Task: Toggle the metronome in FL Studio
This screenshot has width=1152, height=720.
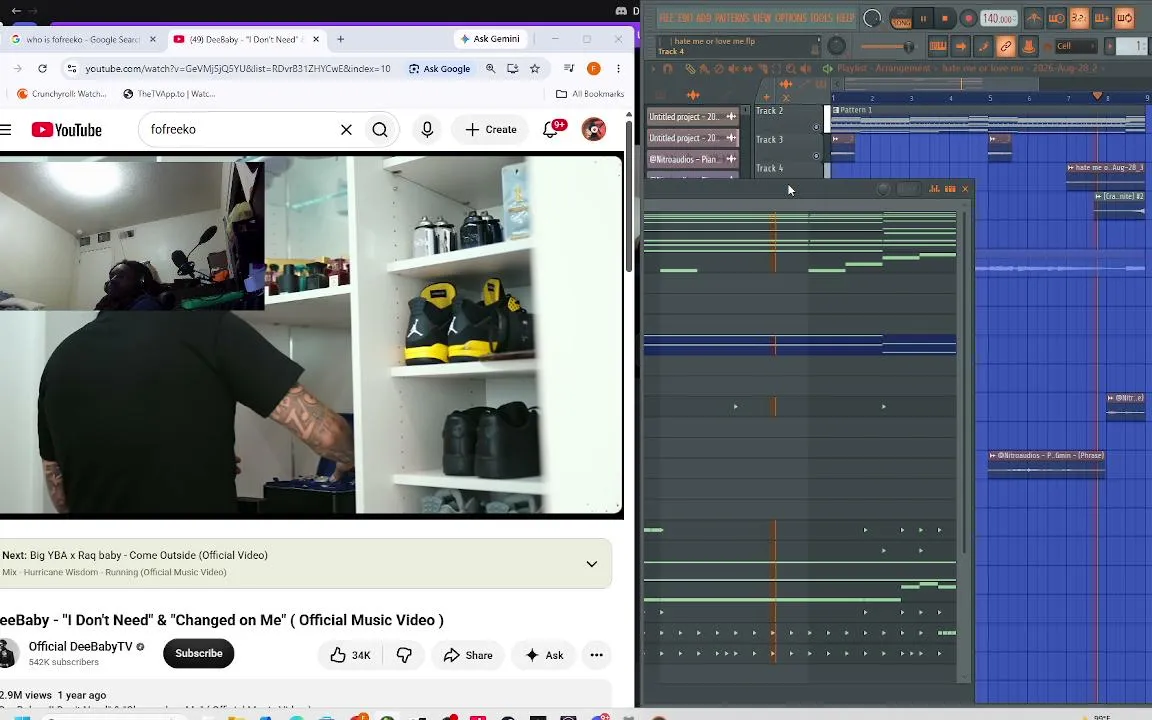Action: (1034, 18)
